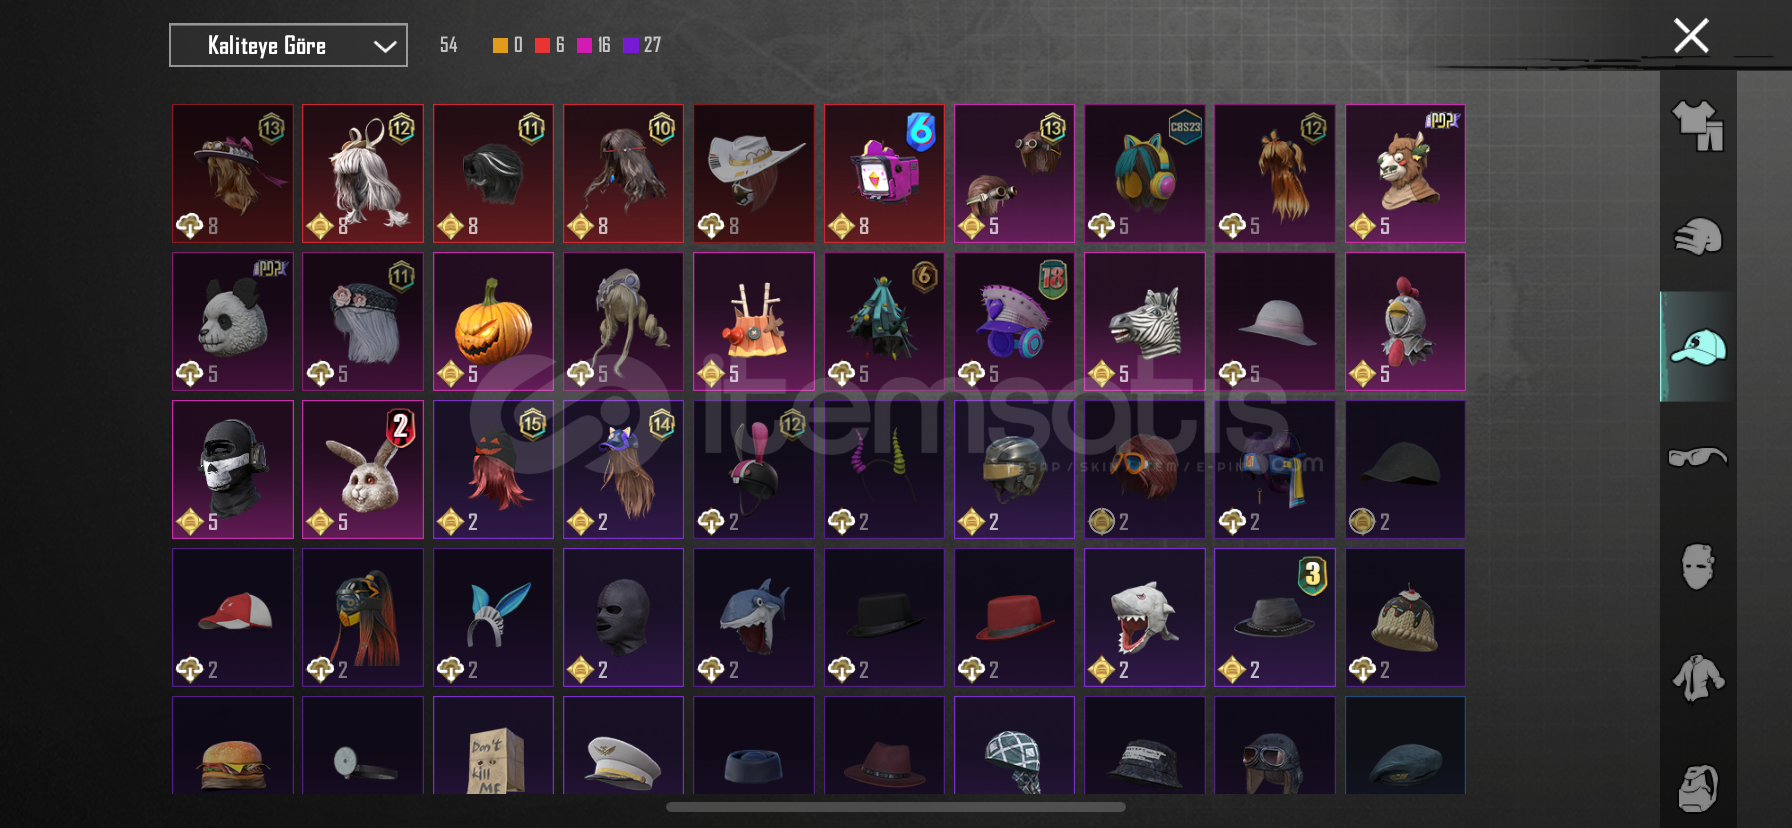Viewport: 1792px width, 828px height.
Task: Select the white rabbit head item
Action: pyautogui.click(x=363, y=469)
